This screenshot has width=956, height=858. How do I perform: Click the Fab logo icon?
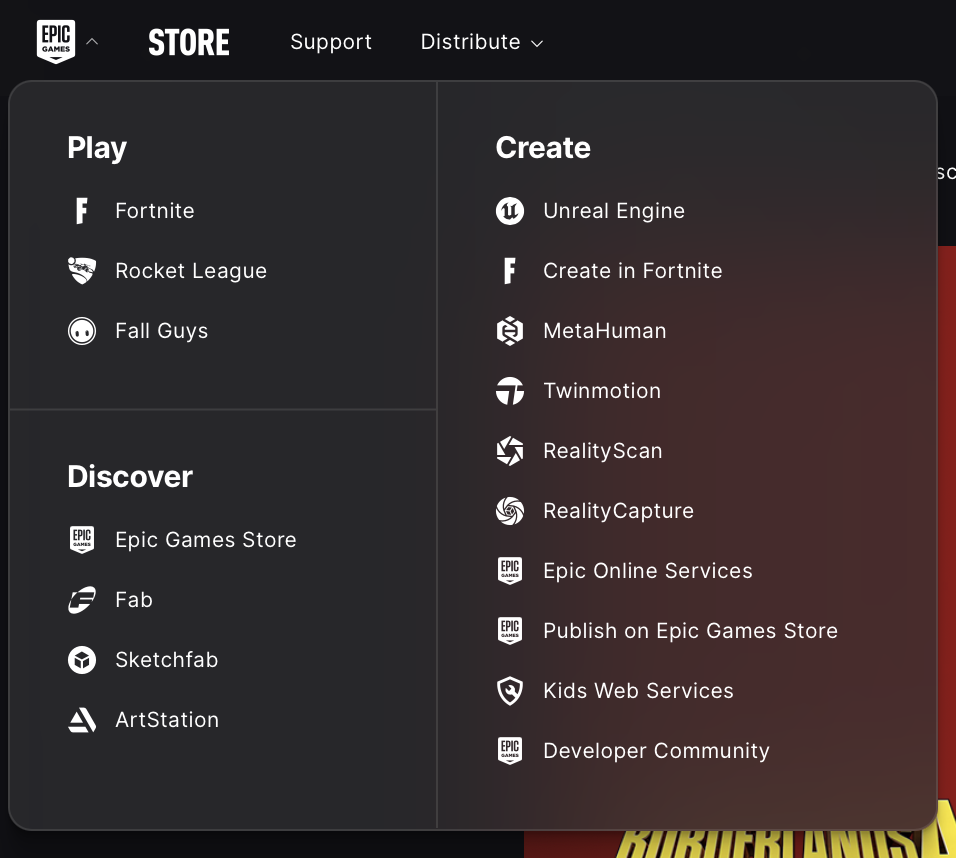(82, 600)
